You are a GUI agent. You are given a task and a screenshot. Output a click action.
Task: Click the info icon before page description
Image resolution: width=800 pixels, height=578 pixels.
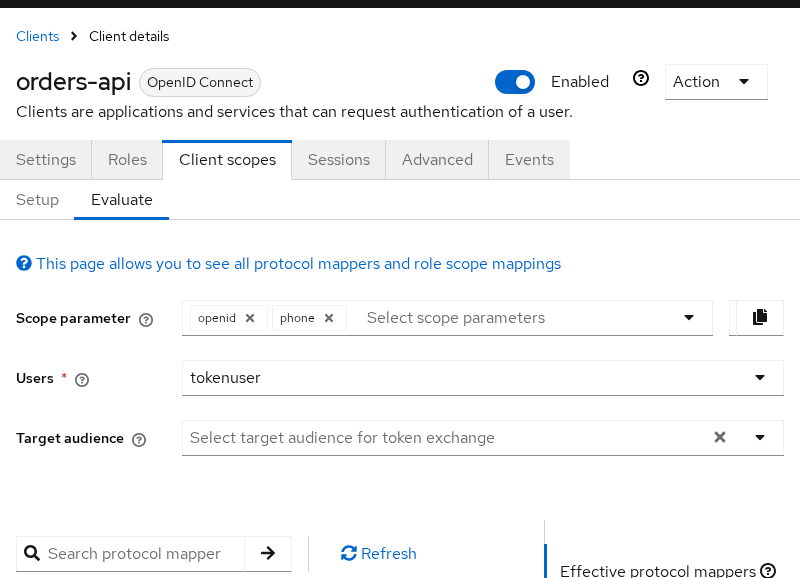click(24, 263)
